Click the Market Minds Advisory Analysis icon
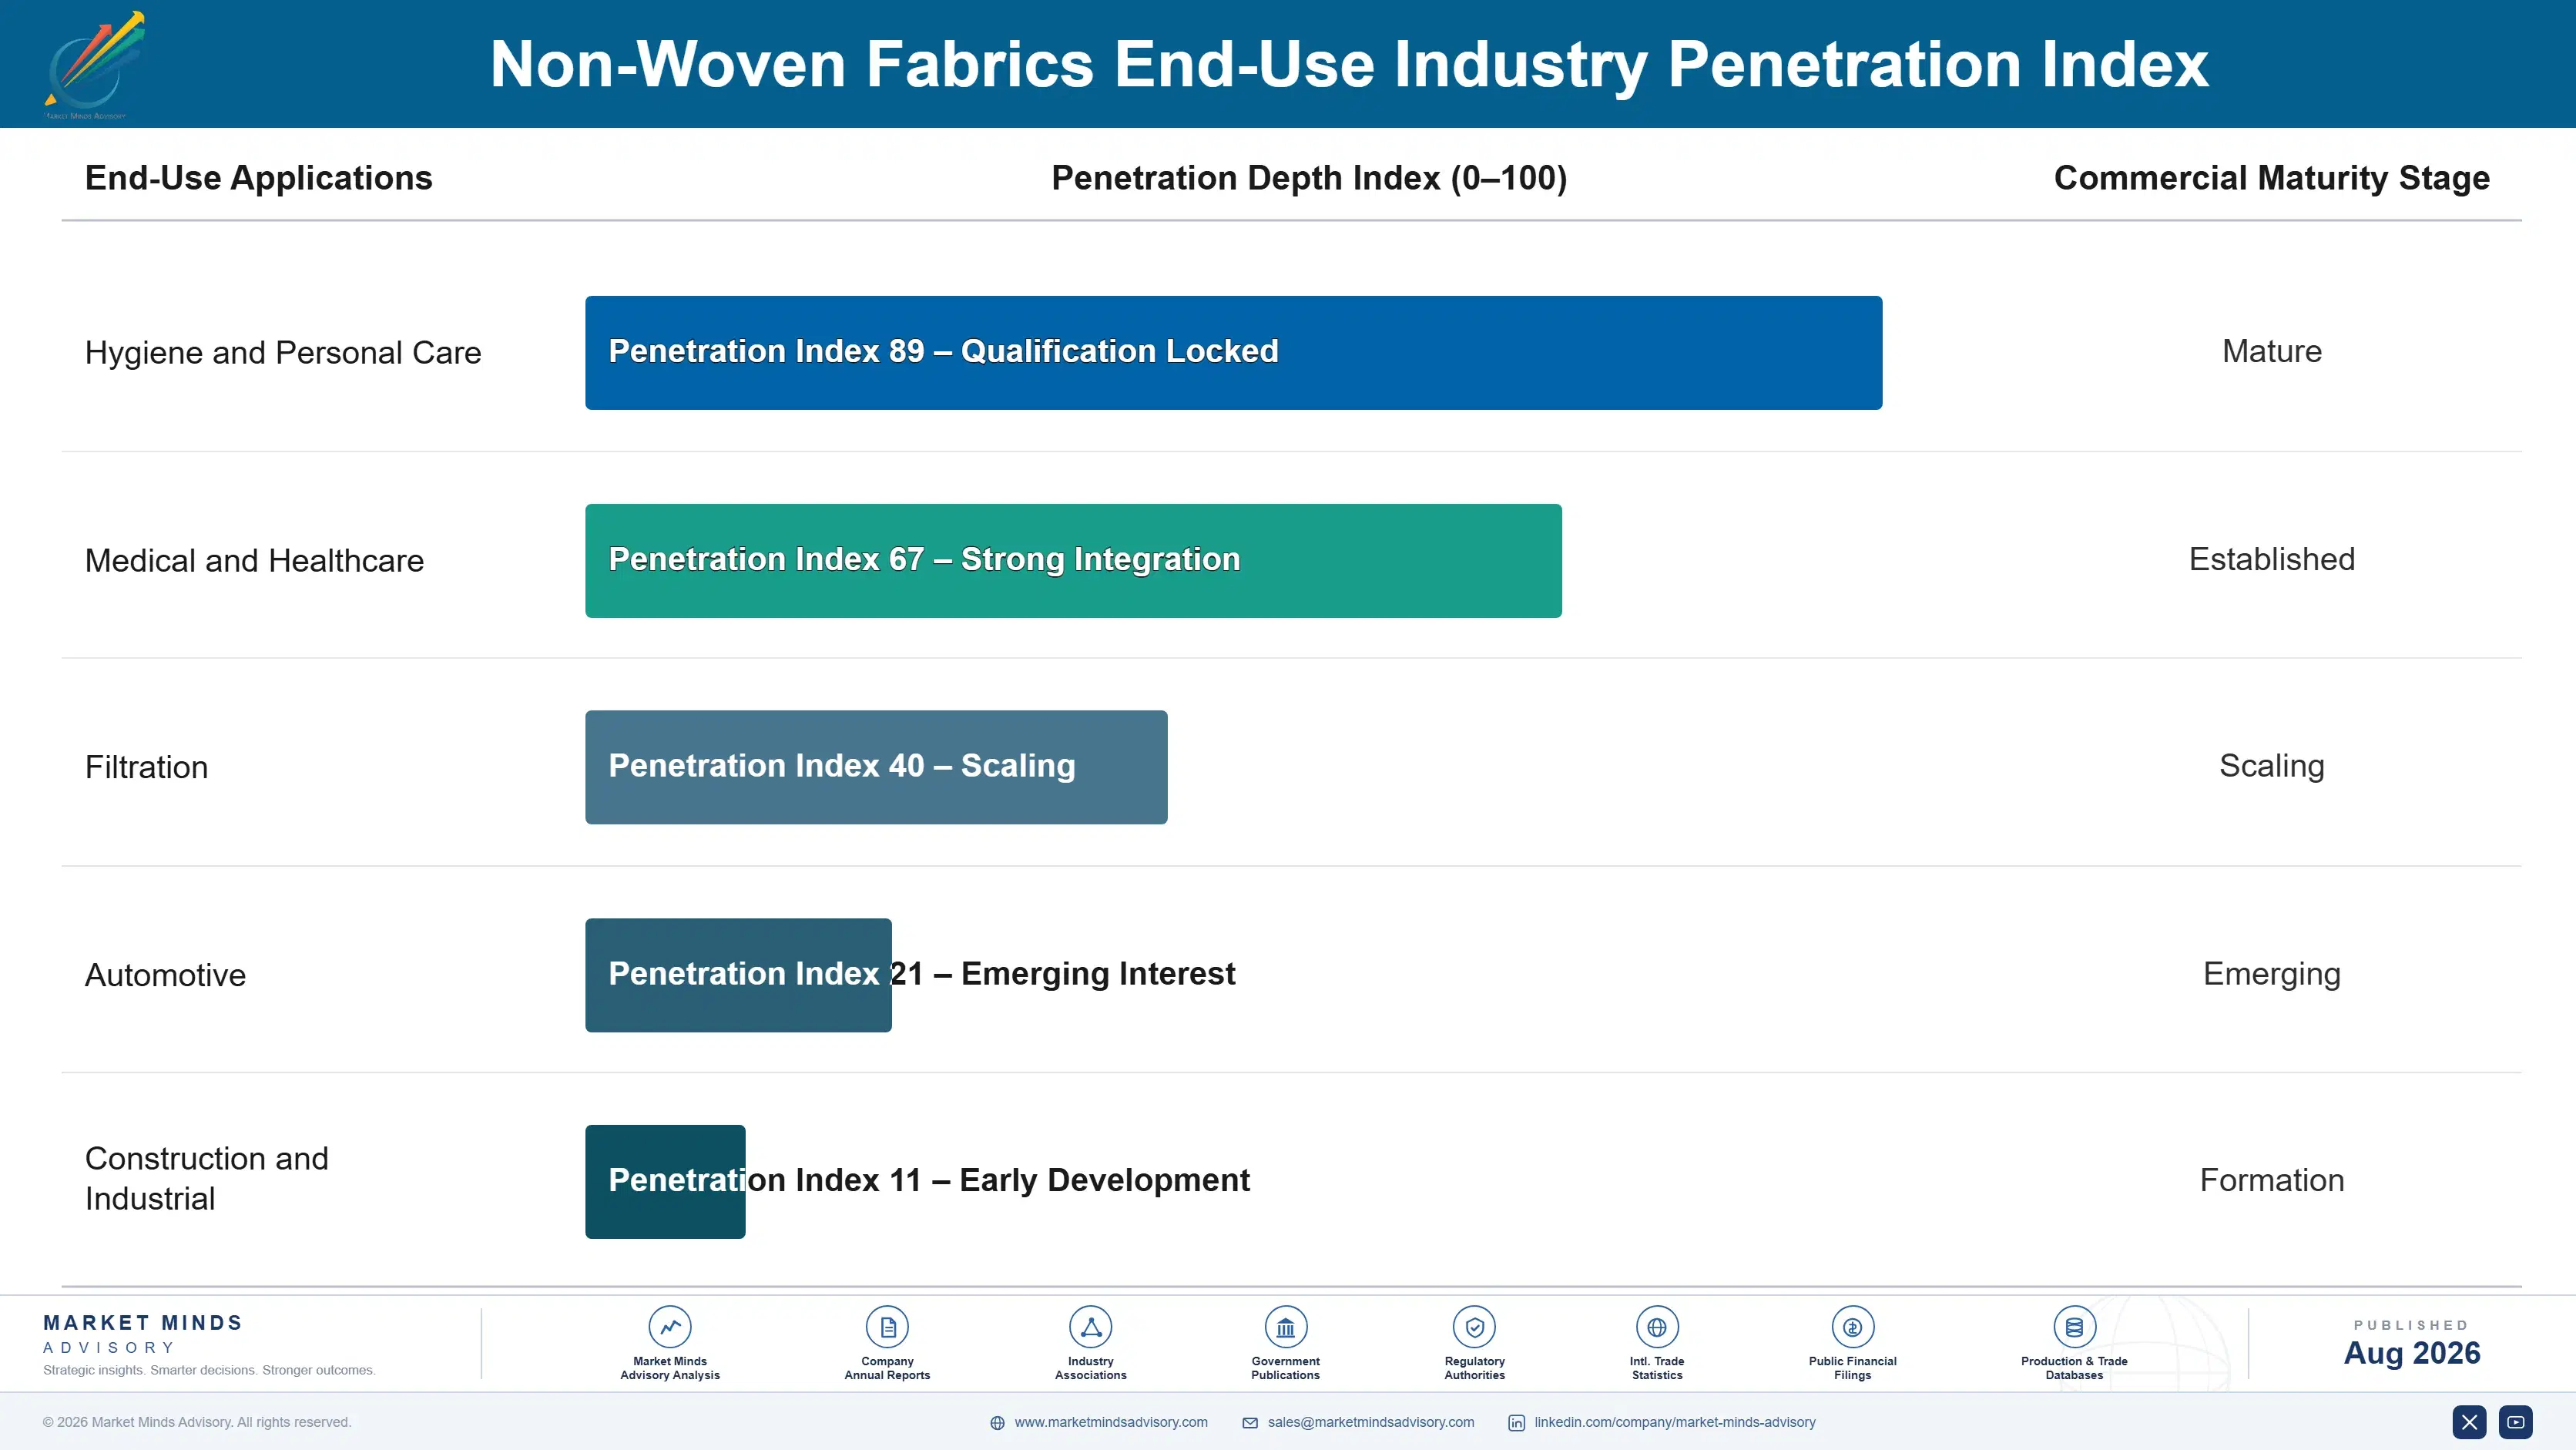Screen dimensions: 2576x1450 [670, 1327]
